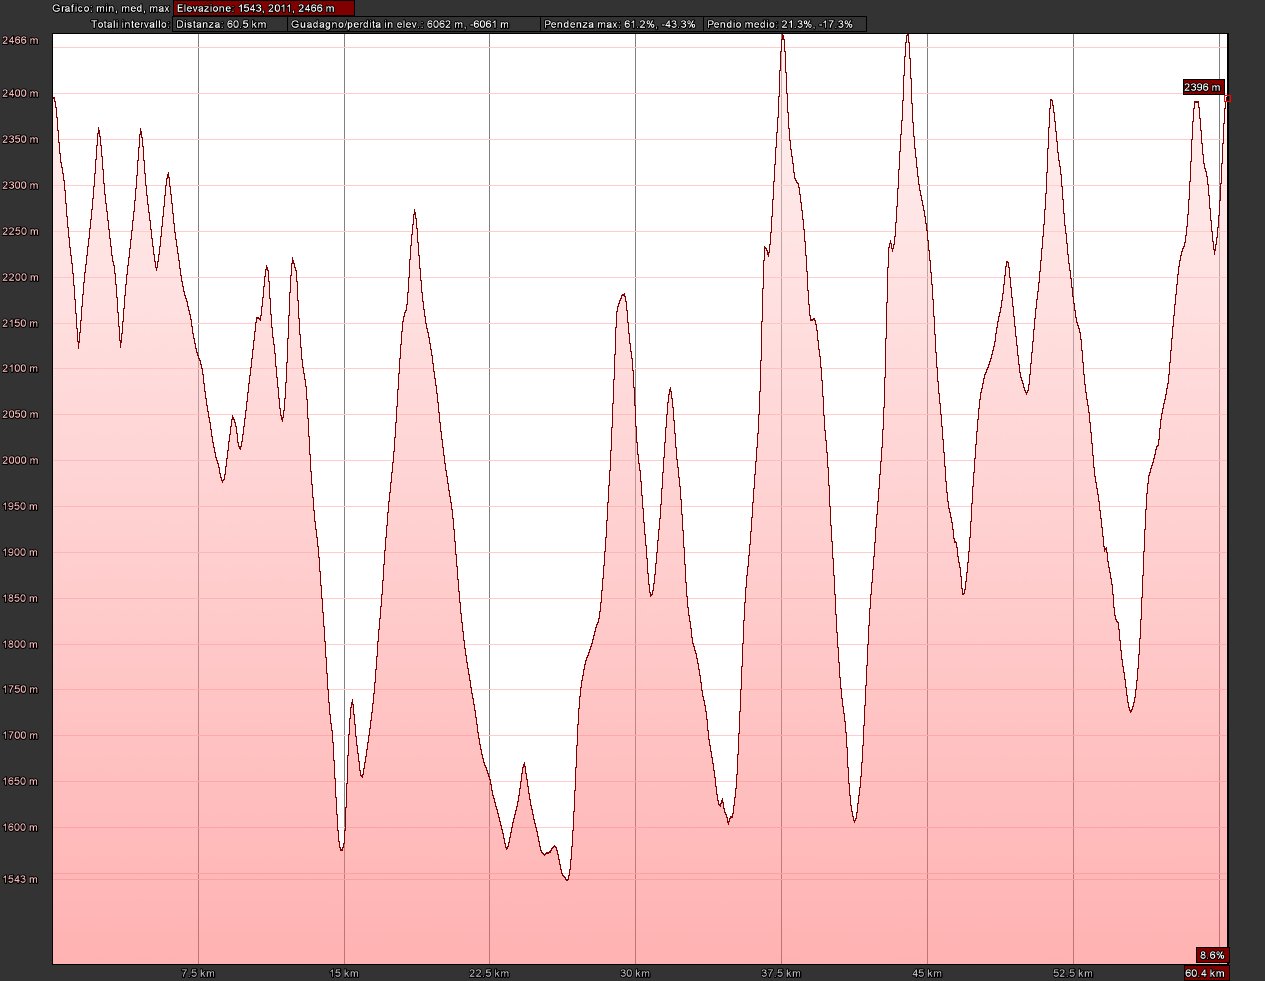Click the 2000 m y-axis label
The height and width of the screenshot is (981, 1265).
(21, 461)
